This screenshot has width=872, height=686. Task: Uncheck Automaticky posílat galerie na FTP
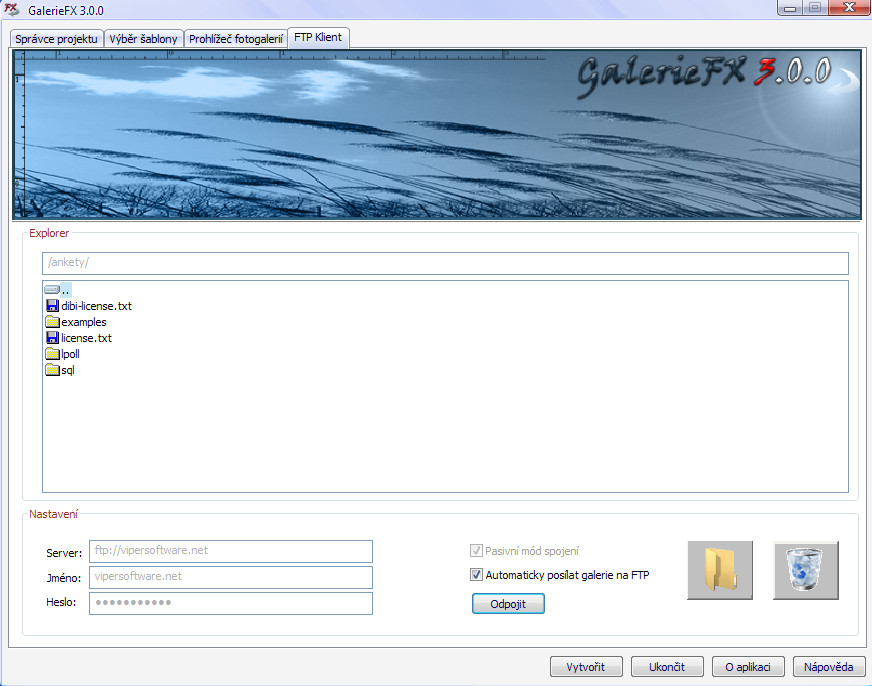476,574
